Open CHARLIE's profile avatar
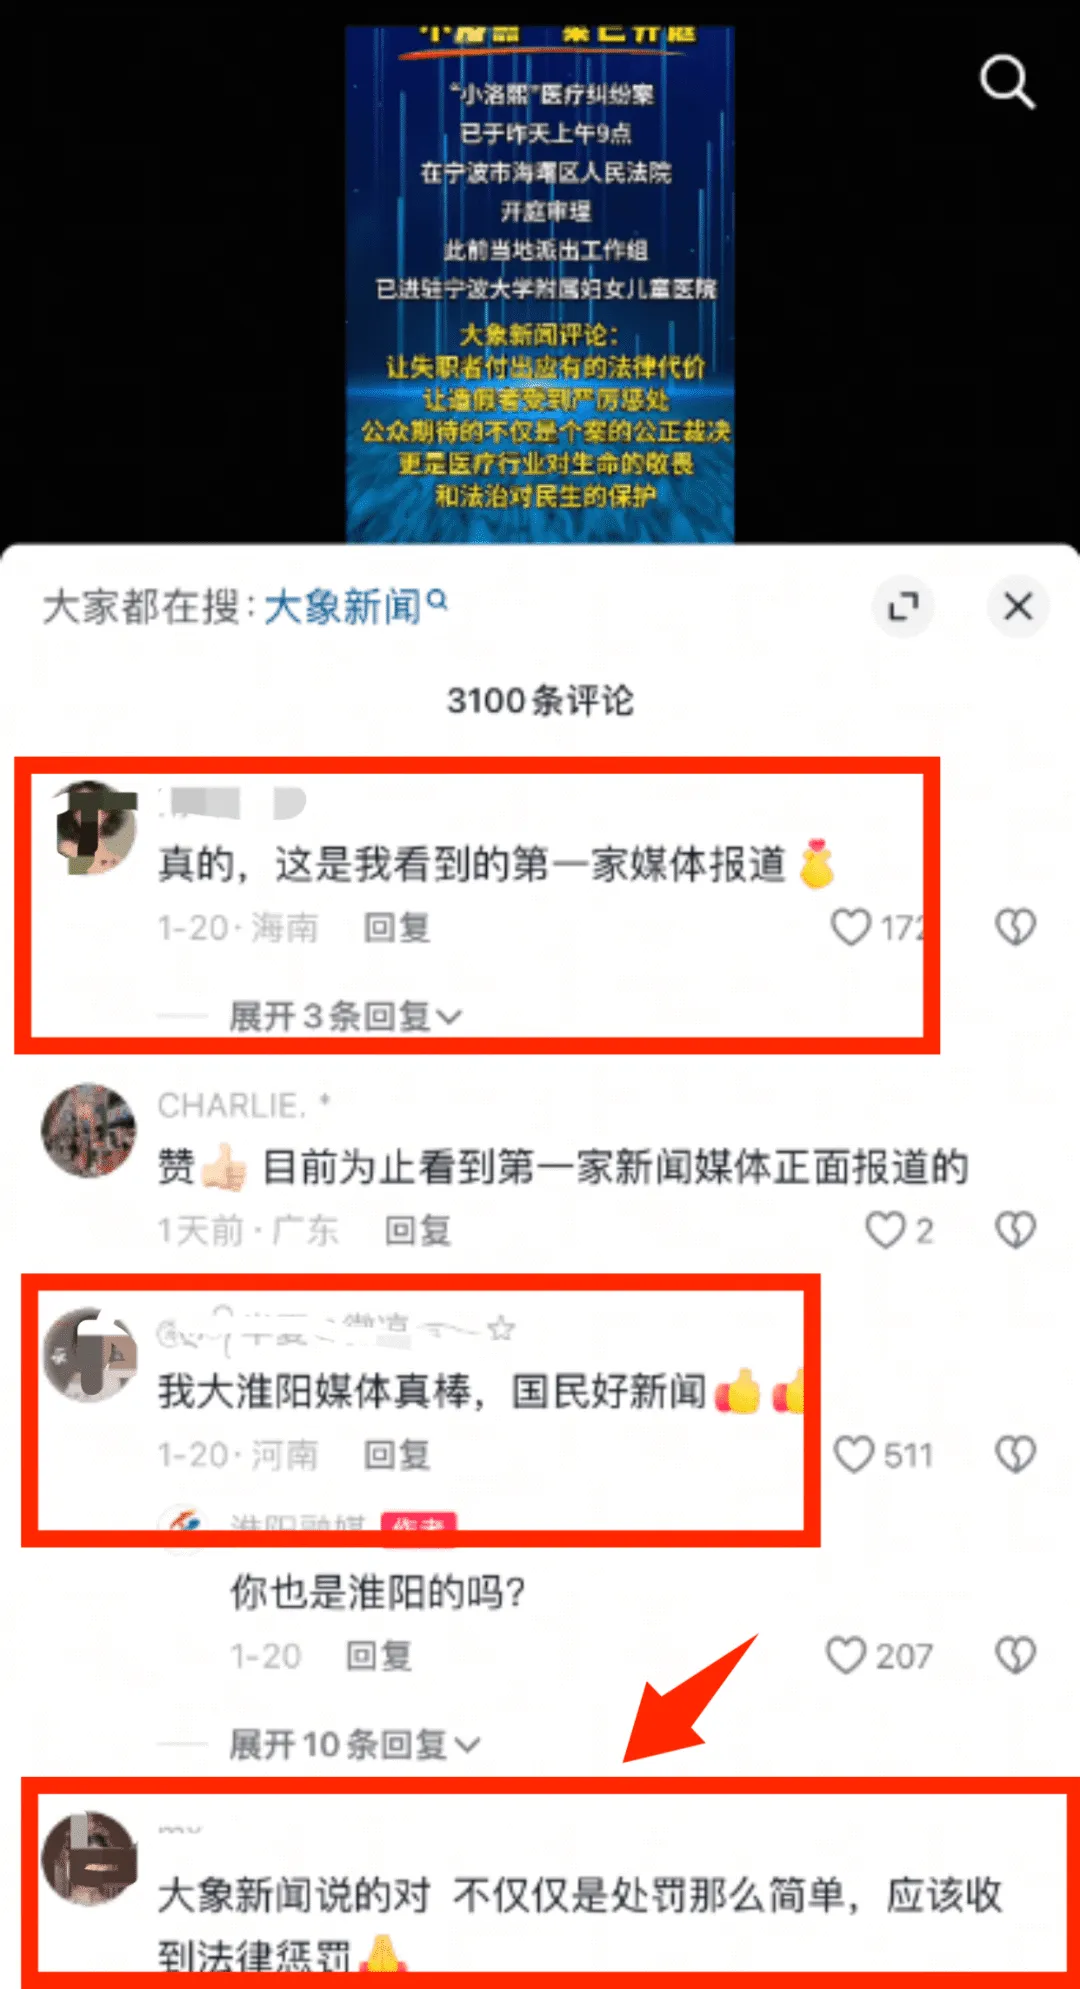The image size is (1080, 1989). point(89,1130)
